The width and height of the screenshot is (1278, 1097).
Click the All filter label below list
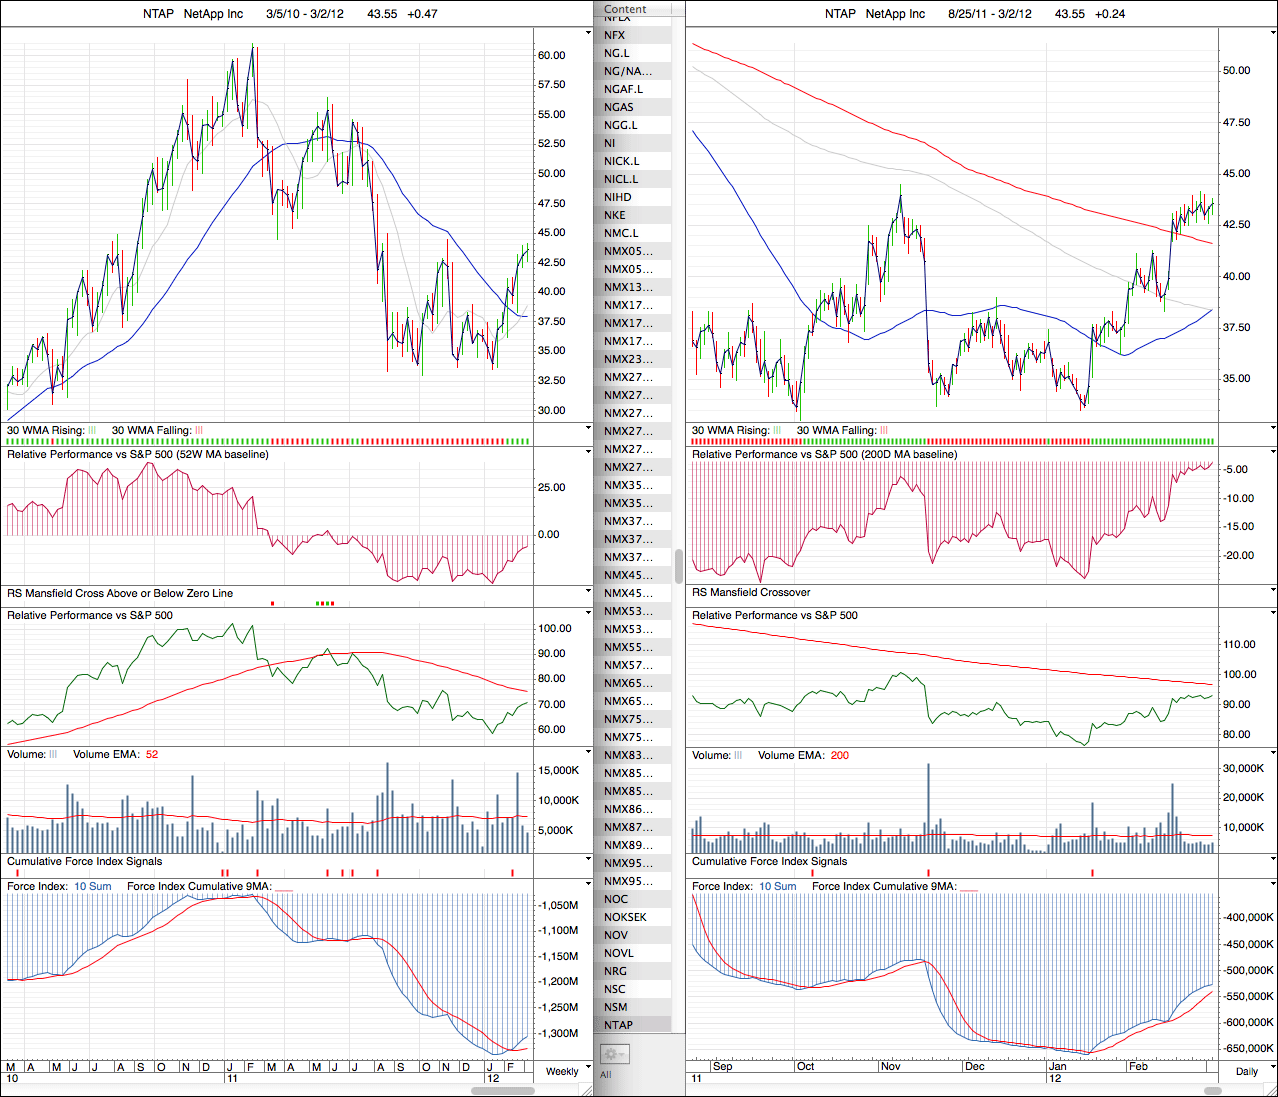(x=605, y=1074)
